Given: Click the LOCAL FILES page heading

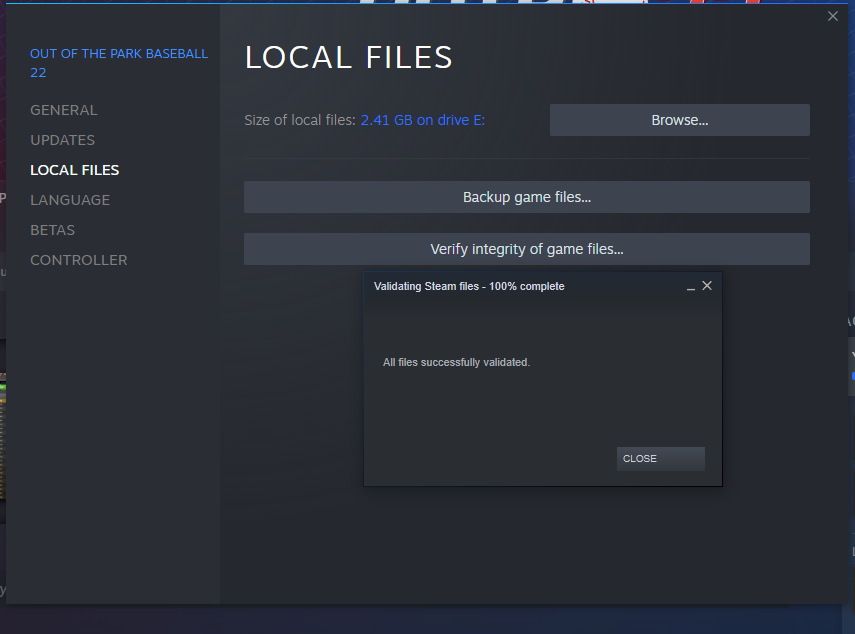Looking at the screenshot, I should click(348, 57).
